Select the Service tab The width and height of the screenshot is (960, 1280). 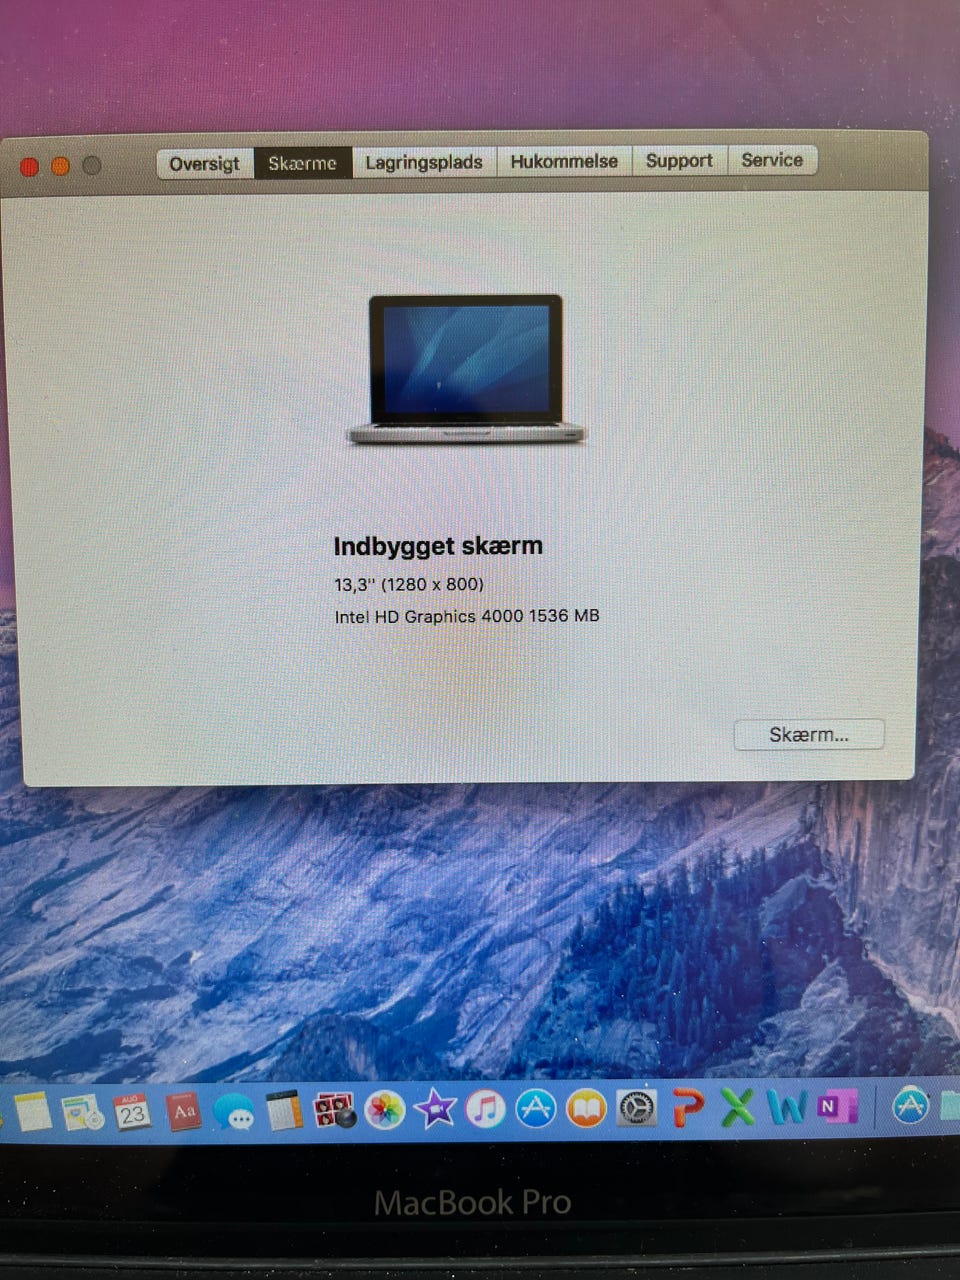[x=772, y=160]
